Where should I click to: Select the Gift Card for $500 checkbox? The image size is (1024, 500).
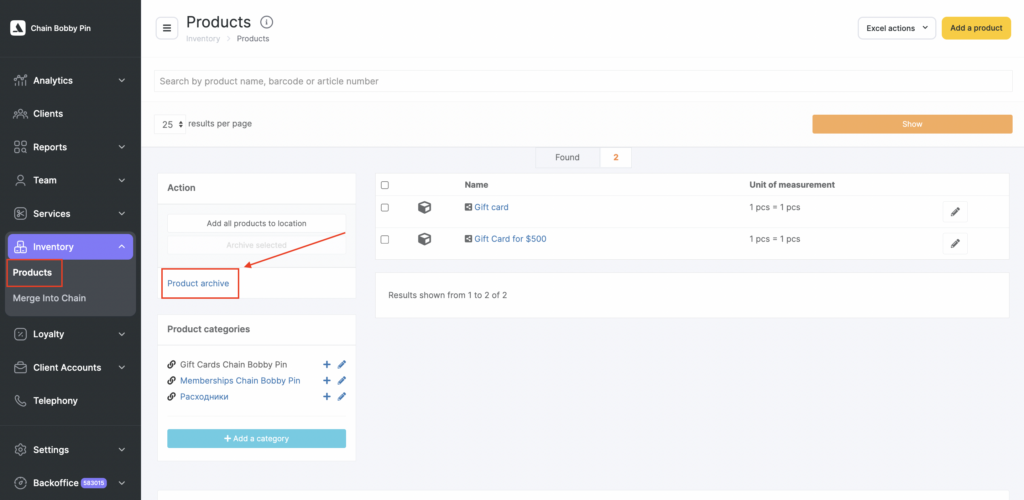click(385, 239)
